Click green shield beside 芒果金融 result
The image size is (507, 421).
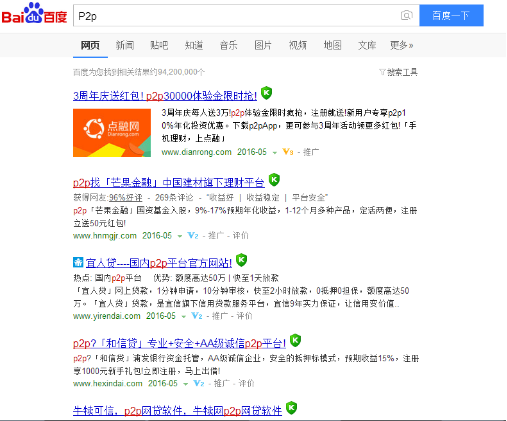pyautogui.click(x=274, y=180)
